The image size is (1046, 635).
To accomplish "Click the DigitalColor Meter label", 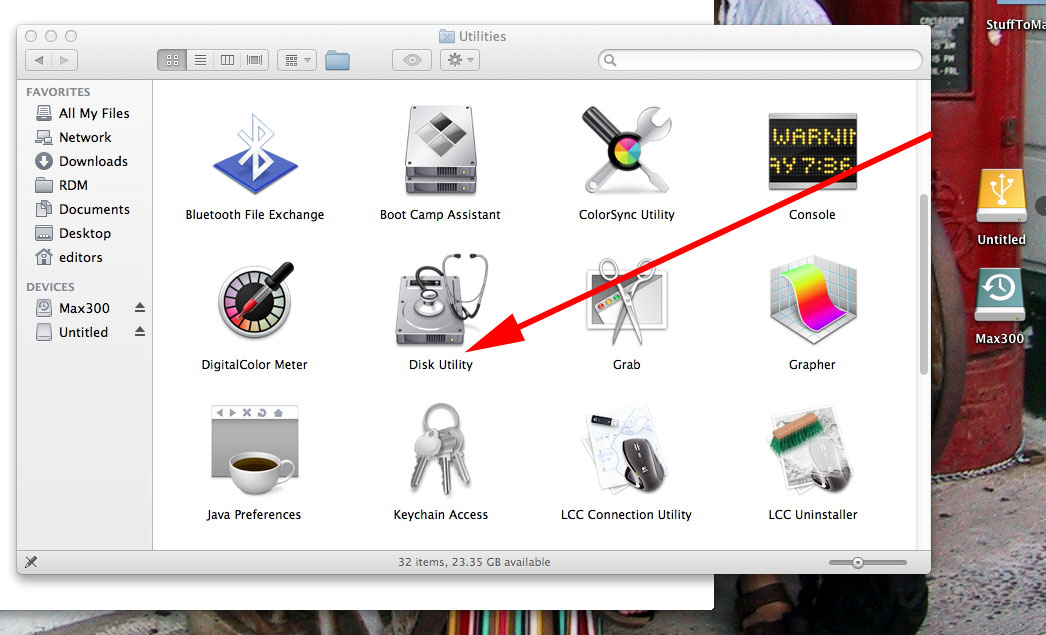I will coord(255,365).
